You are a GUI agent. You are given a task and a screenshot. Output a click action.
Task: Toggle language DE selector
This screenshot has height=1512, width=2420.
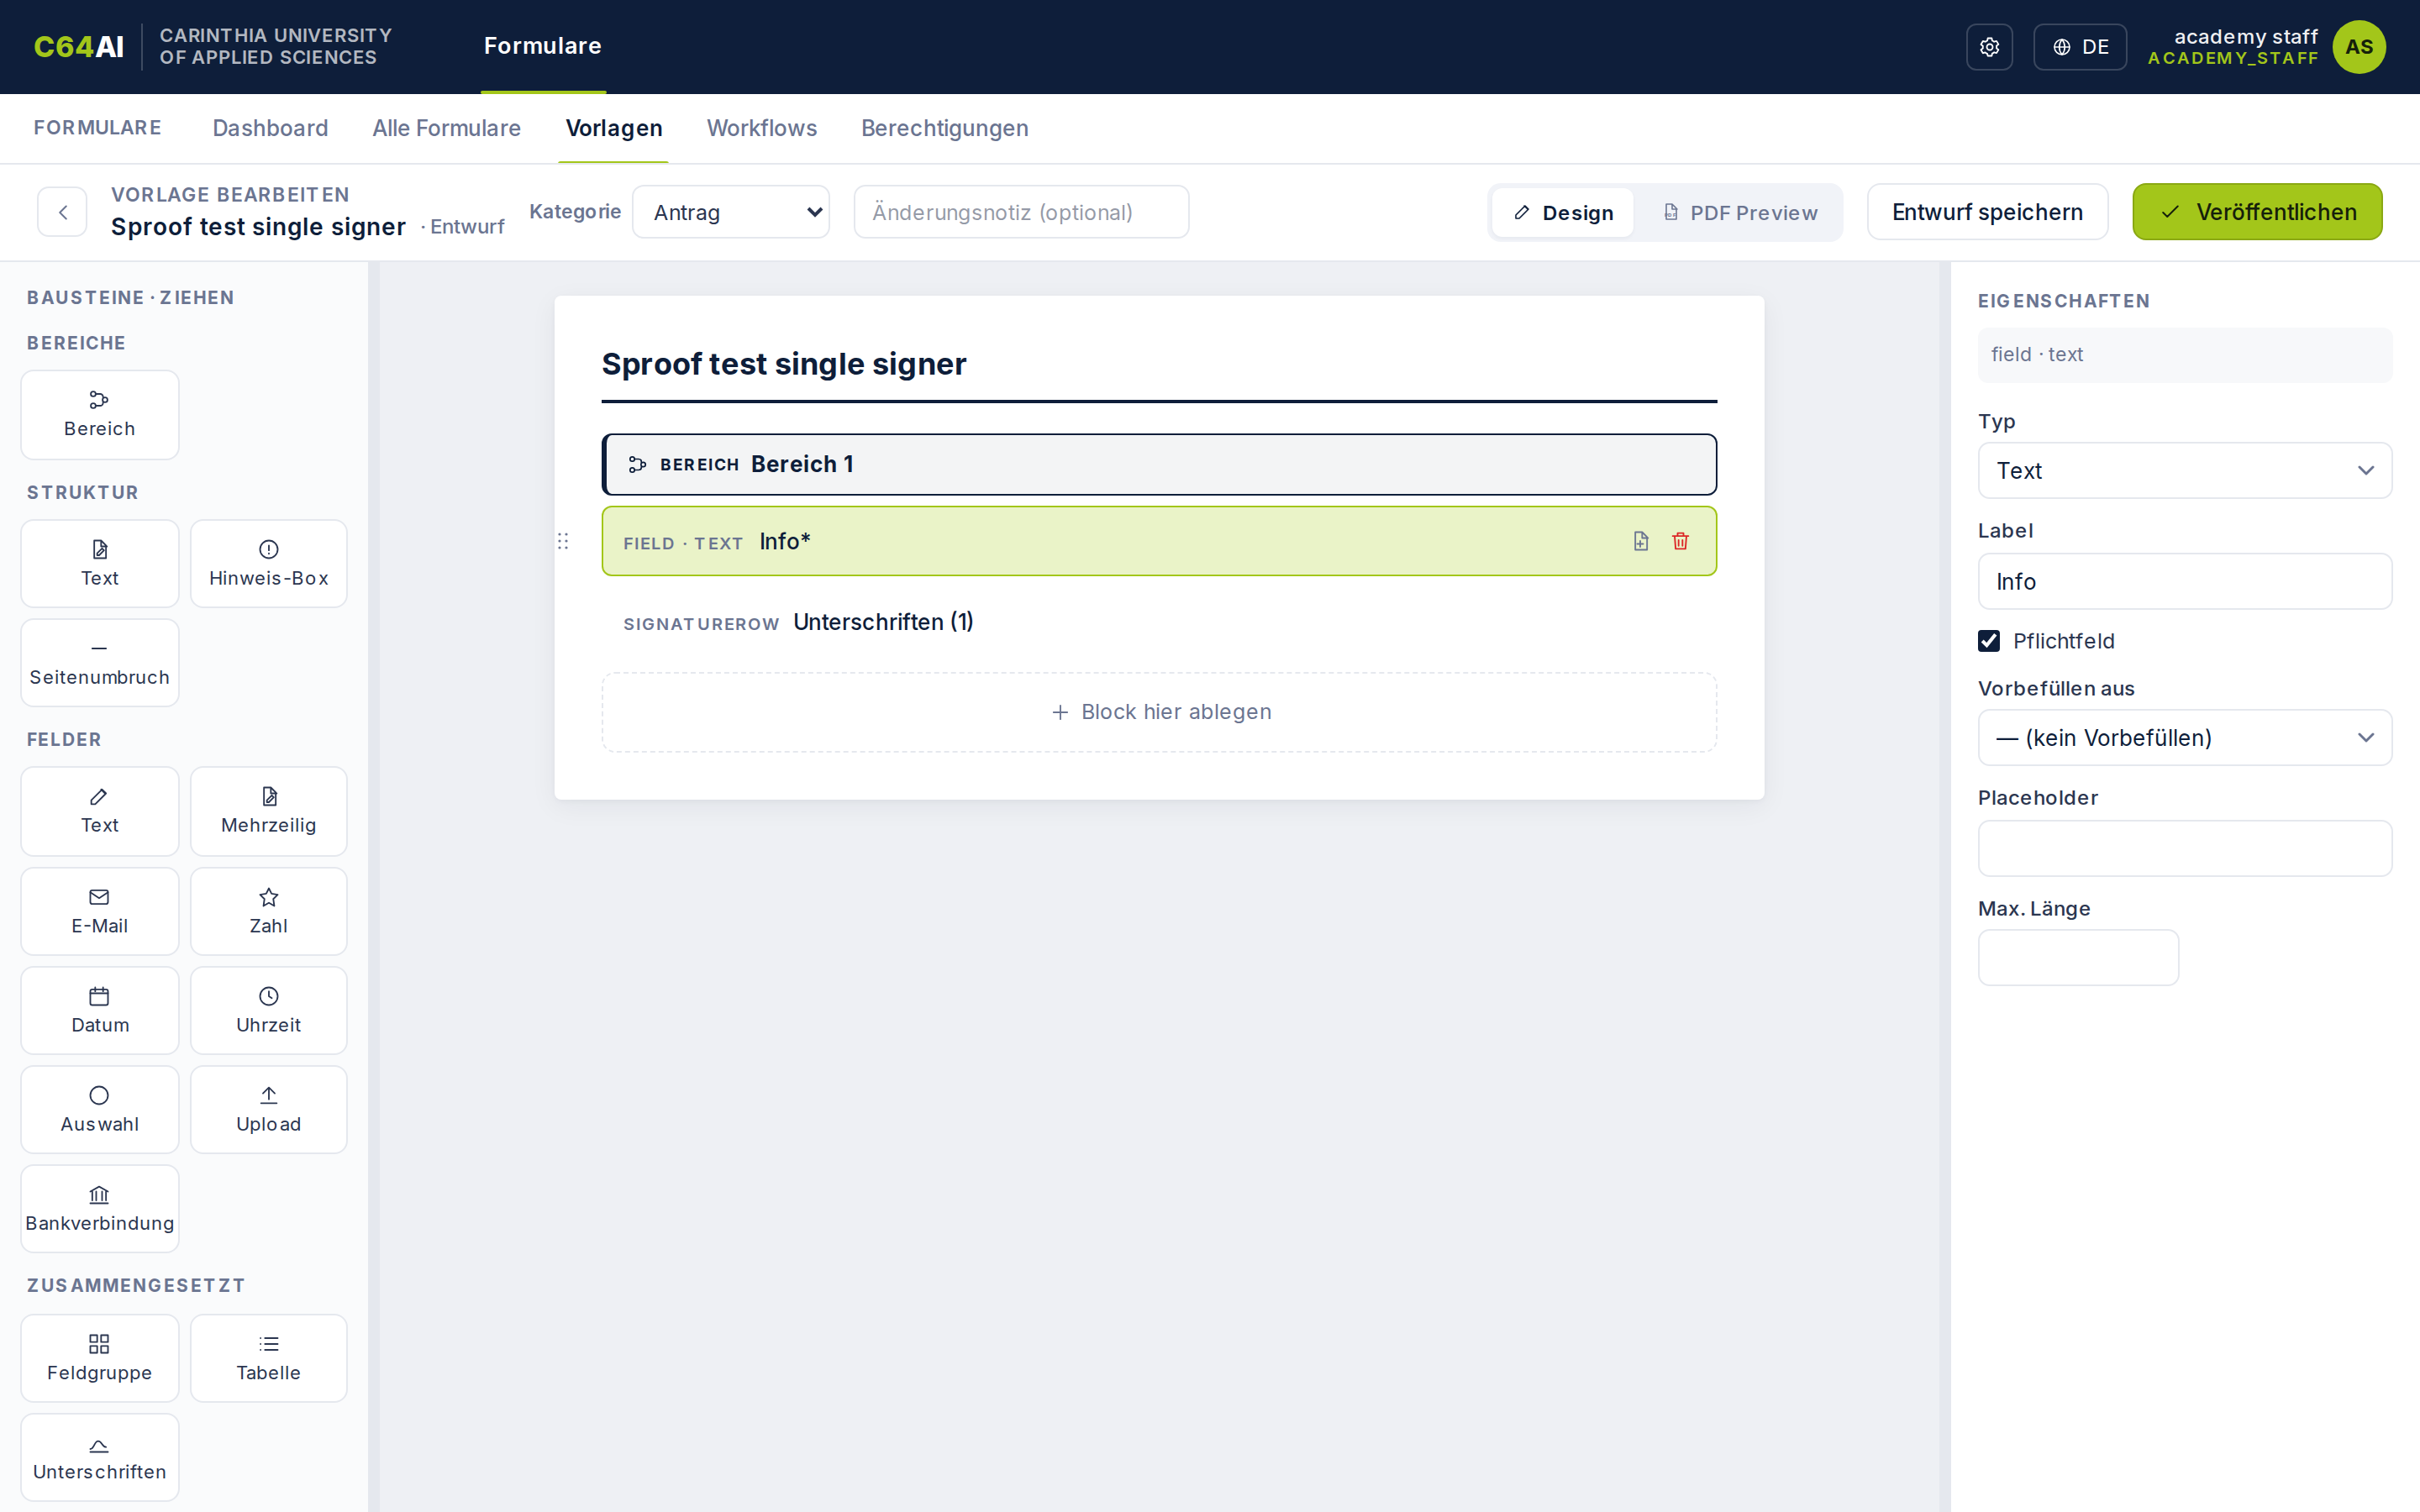point(2080,47)
